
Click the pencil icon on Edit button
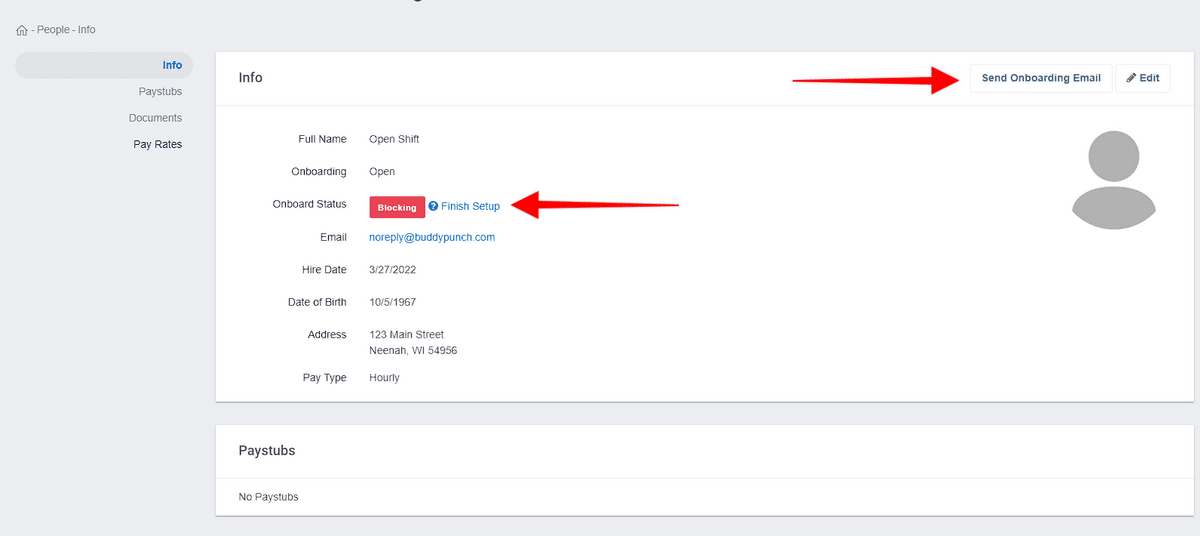pos(1131,78)
